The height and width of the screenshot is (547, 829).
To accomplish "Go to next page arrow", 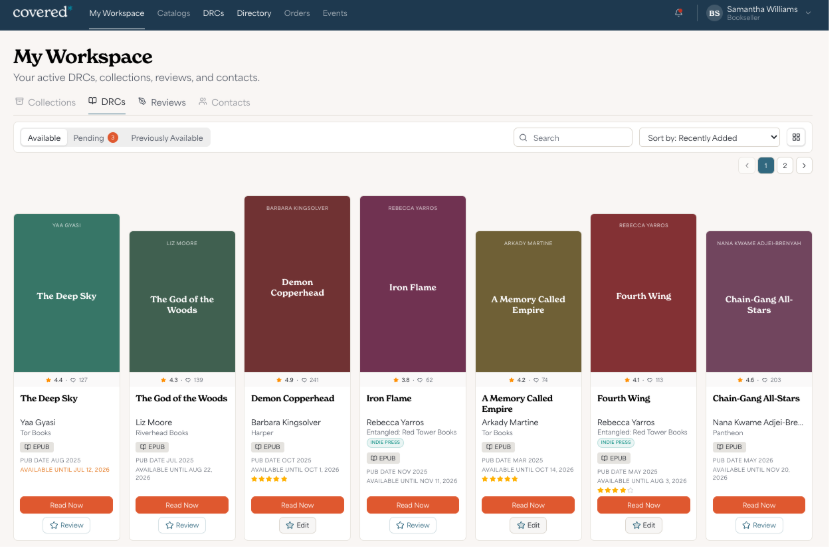I will 804,165.
